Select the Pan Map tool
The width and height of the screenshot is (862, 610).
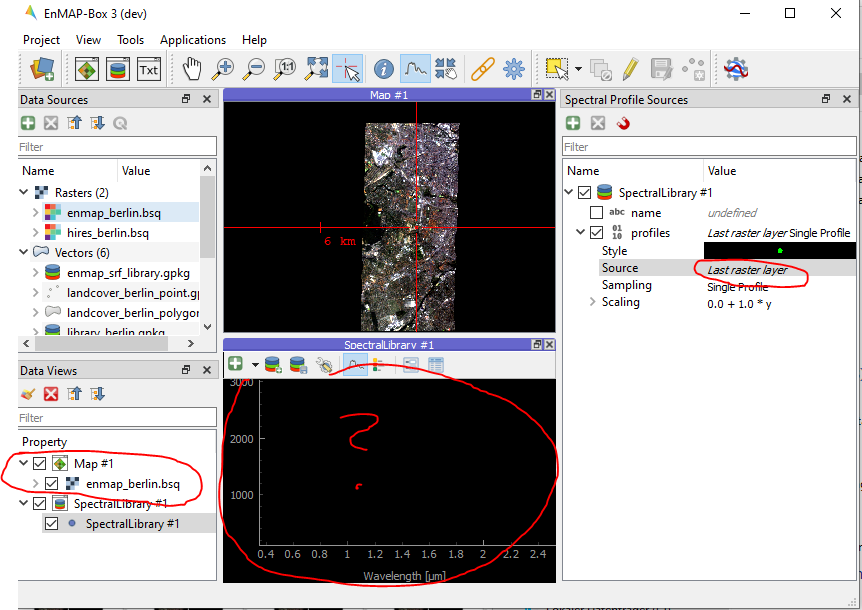point(190,69)
